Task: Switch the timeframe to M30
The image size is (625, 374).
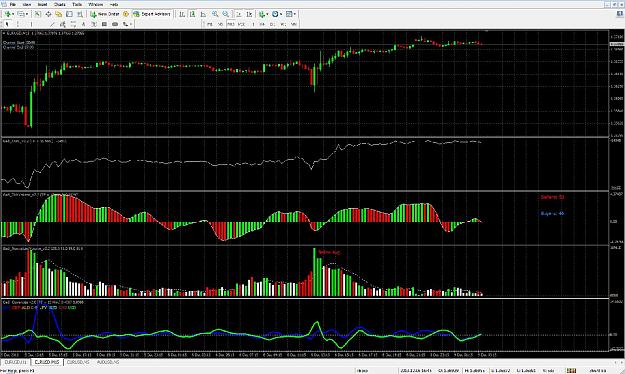Action: (241, 24)
